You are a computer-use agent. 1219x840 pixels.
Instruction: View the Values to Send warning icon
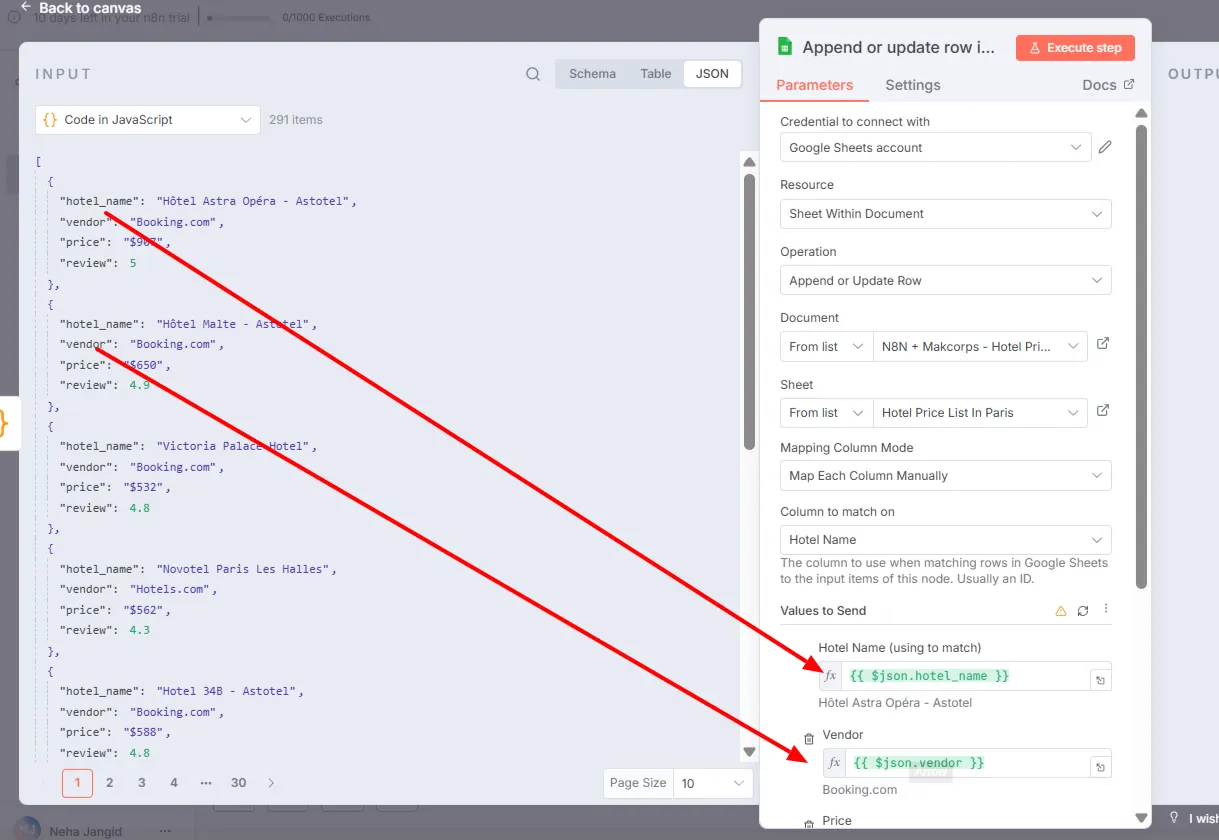coord(1061,611)
